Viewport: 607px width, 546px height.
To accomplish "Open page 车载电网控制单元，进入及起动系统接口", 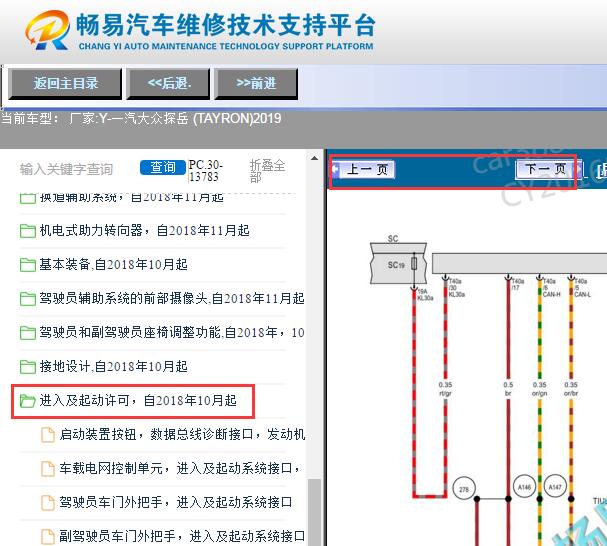I will point(180,469).
